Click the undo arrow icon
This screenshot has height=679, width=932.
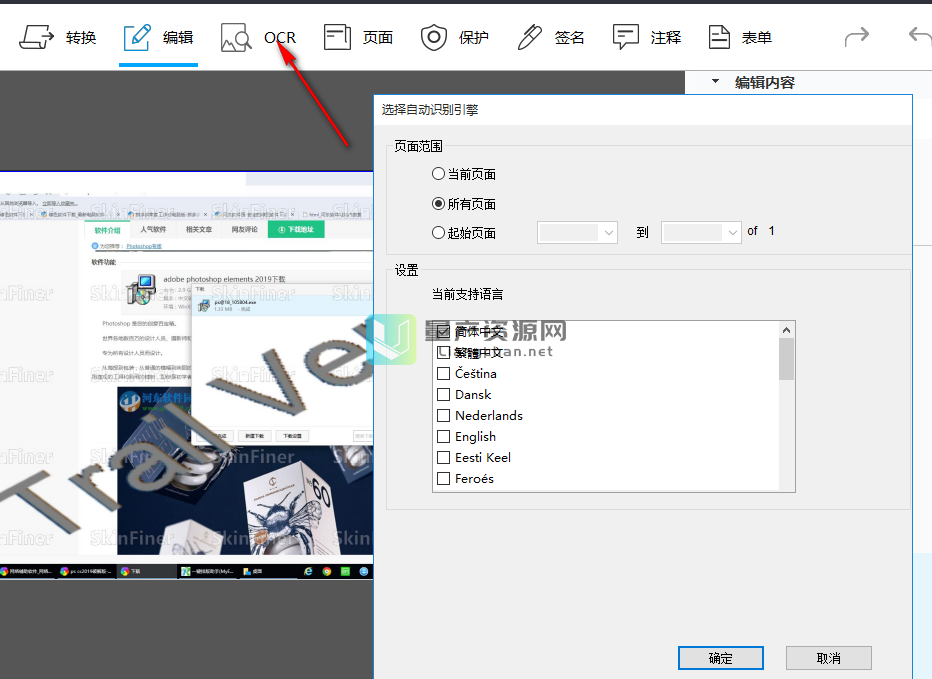[921, 37]
